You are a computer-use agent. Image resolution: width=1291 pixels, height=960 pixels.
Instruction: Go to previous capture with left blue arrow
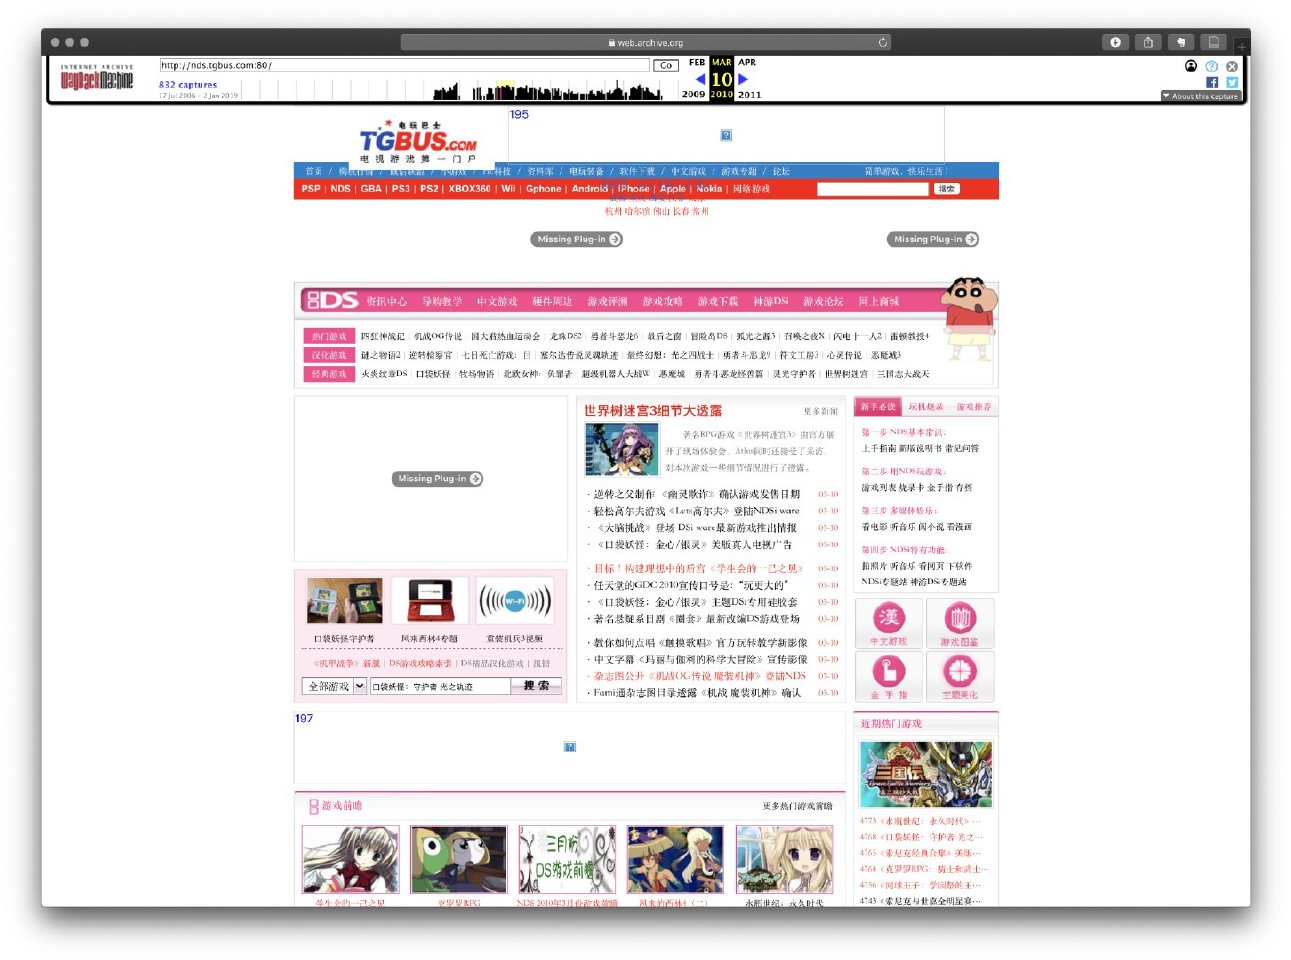(x=699, y=79)
